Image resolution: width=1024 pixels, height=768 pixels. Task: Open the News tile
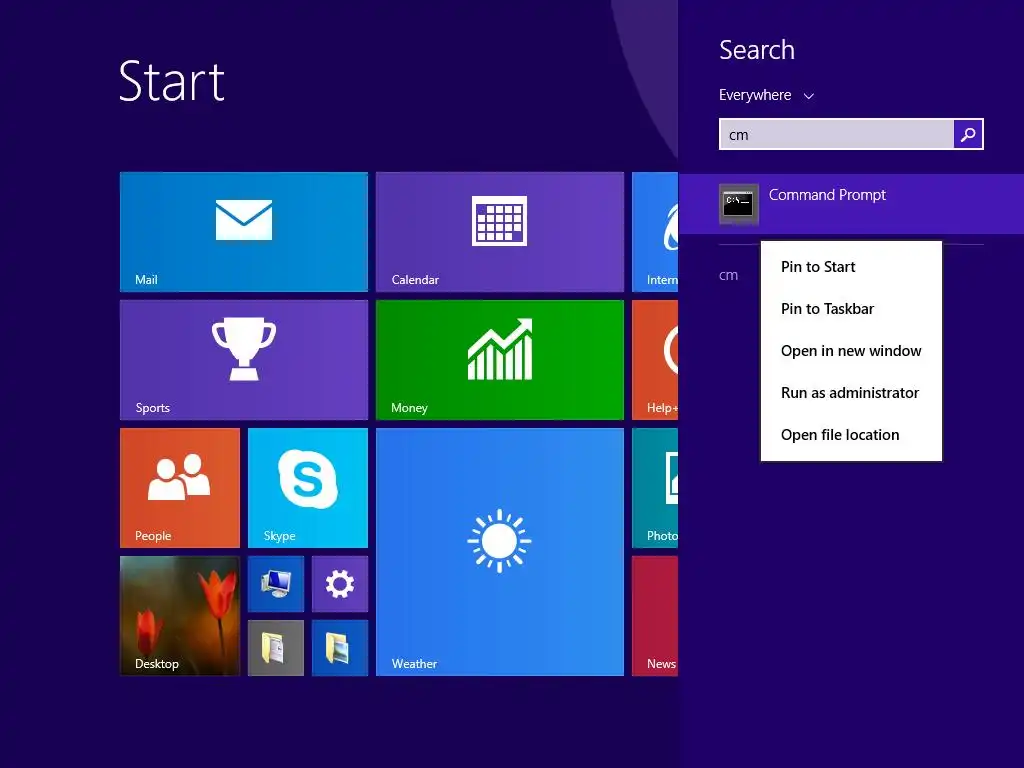pos(655,616)
